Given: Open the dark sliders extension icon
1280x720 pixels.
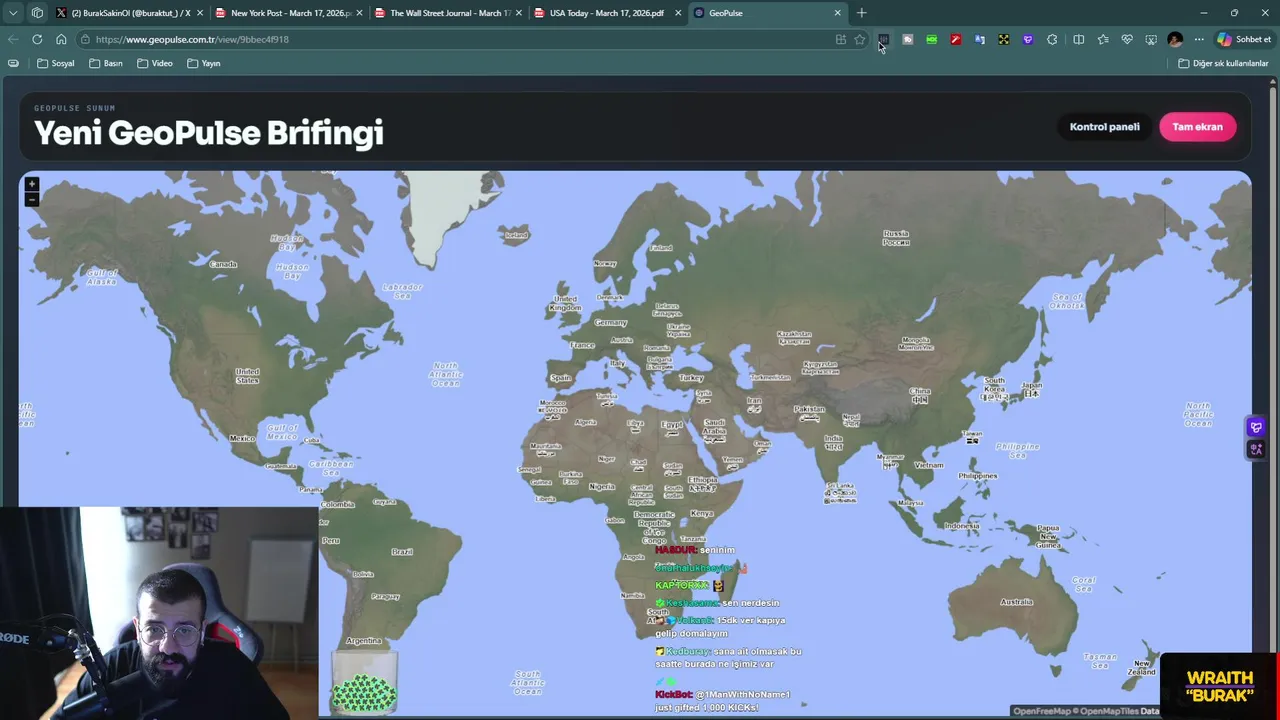Looking at the screenshot, I should (x=883, y=39).
